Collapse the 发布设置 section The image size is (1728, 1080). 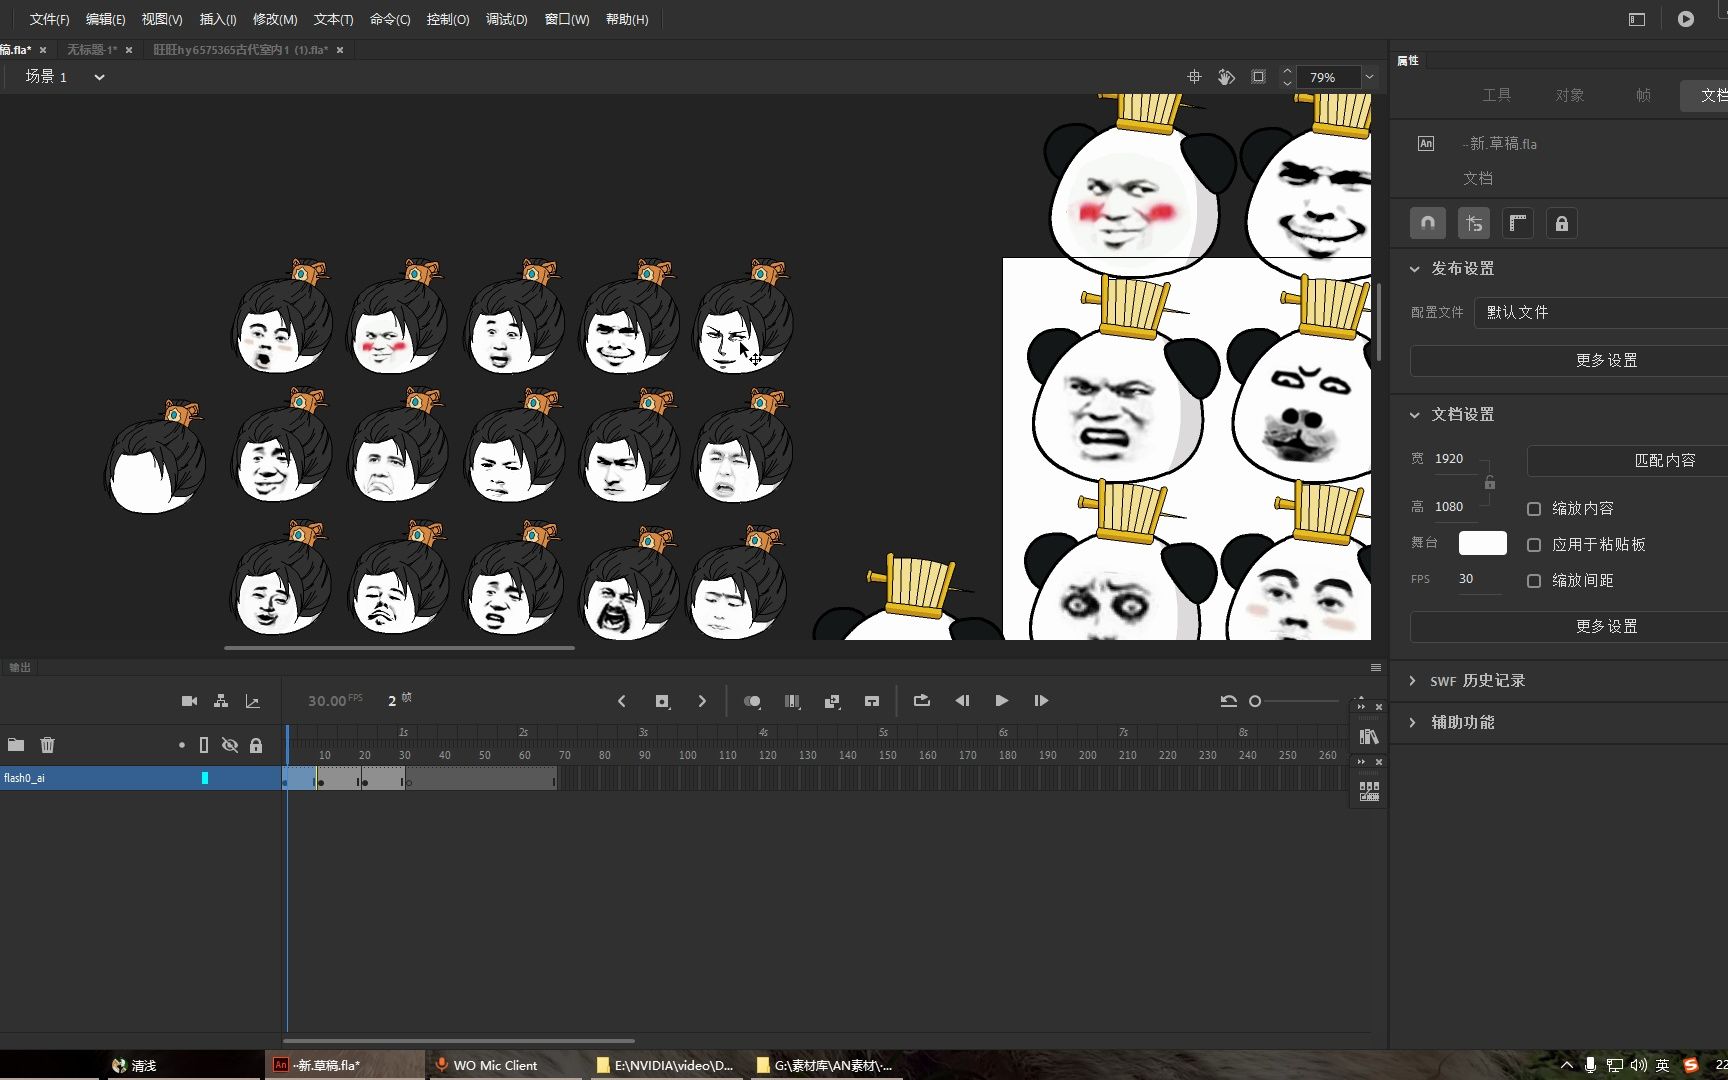1415,268
